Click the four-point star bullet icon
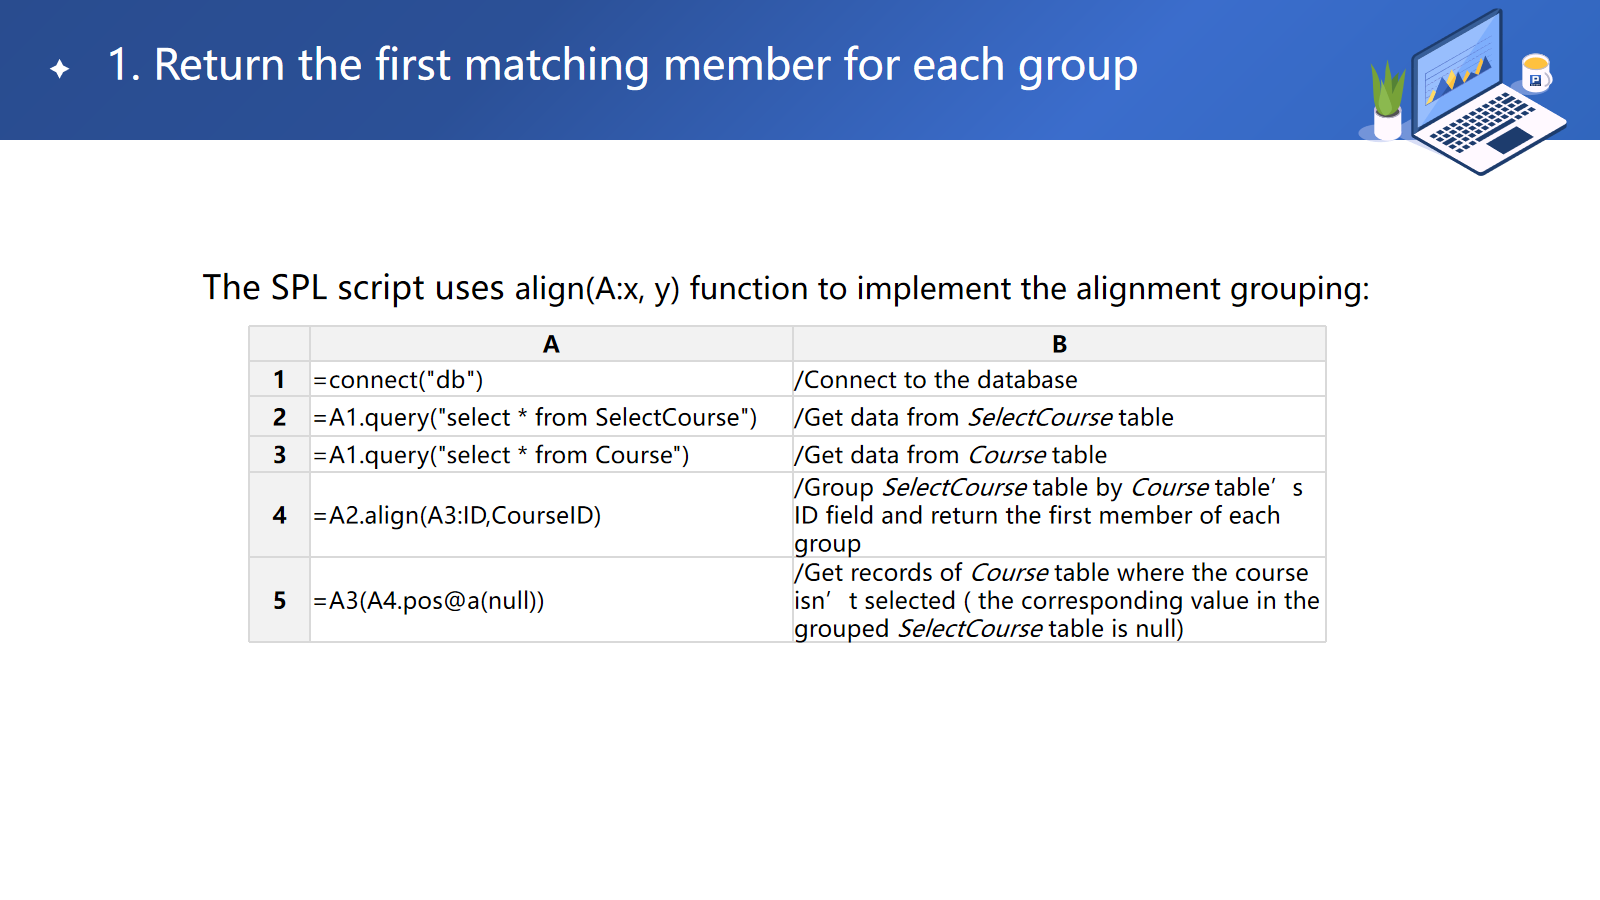 (60, 69)
